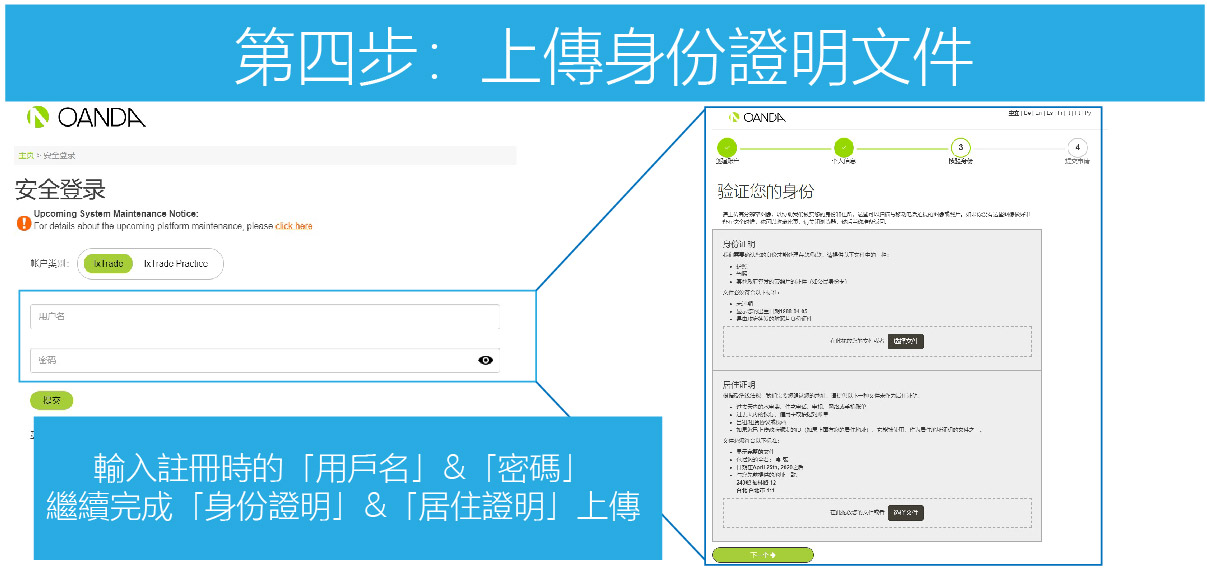
Task: Click the green next-step arrow button
Action: pyautogui.click(x=763, y=554)
